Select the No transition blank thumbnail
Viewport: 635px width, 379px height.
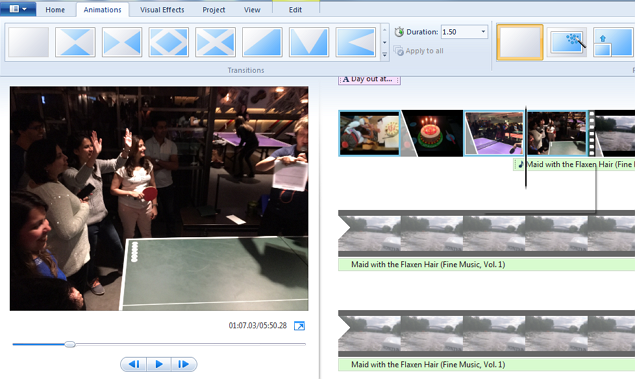click(x=28, y=42)
